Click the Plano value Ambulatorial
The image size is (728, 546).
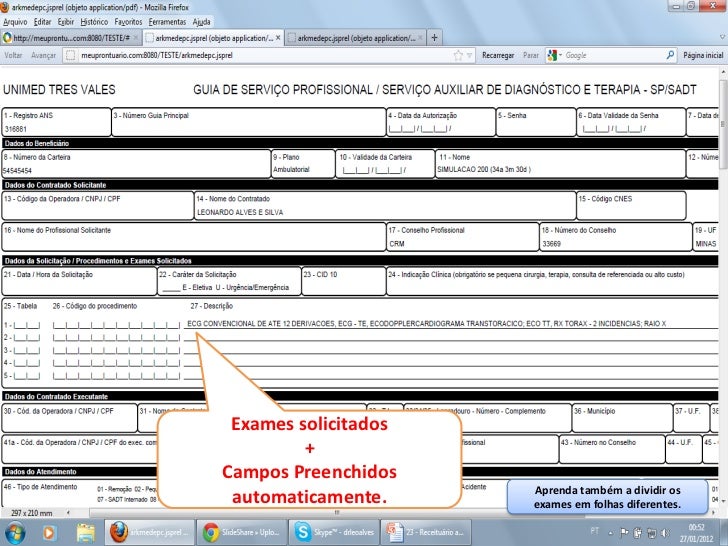291,169
